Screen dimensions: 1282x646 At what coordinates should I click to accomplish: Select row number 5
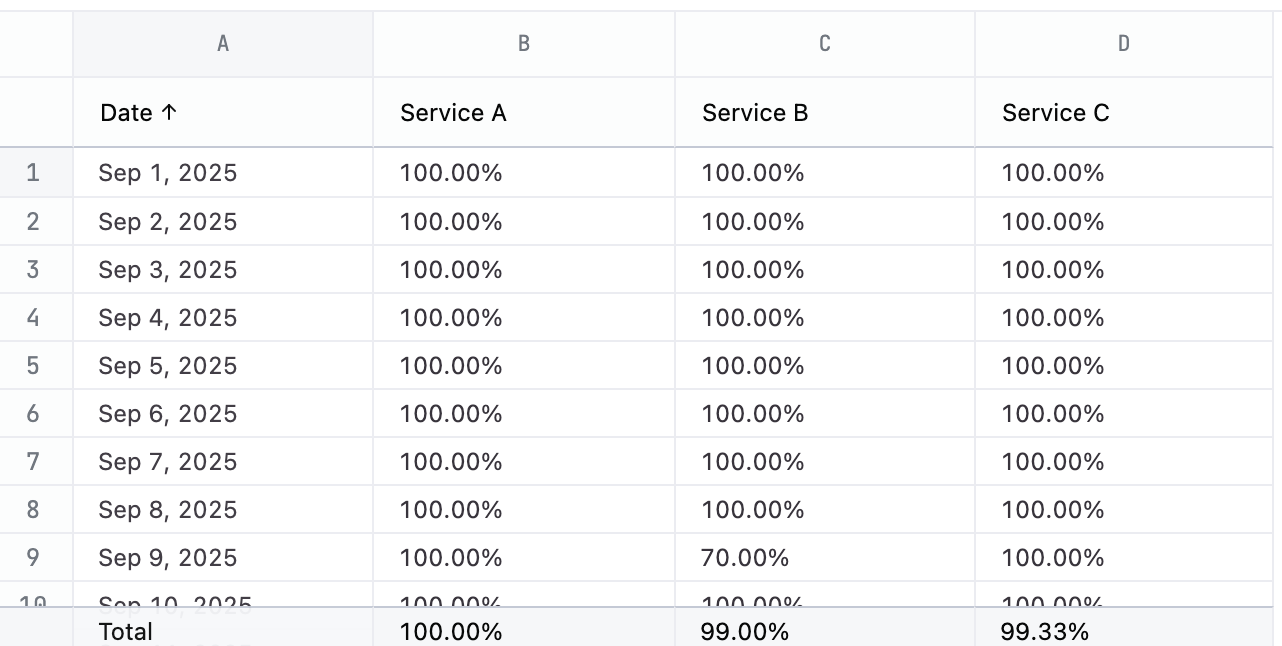(34, 366)
